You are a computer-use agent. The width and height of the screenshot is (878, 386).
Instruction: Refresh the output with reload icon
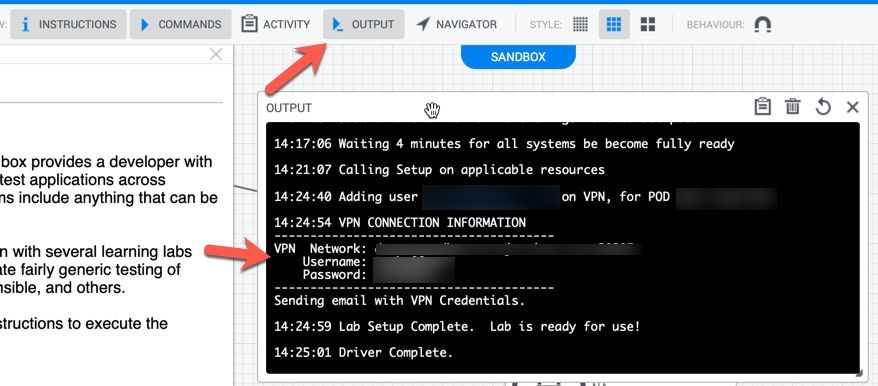point(823,106)
